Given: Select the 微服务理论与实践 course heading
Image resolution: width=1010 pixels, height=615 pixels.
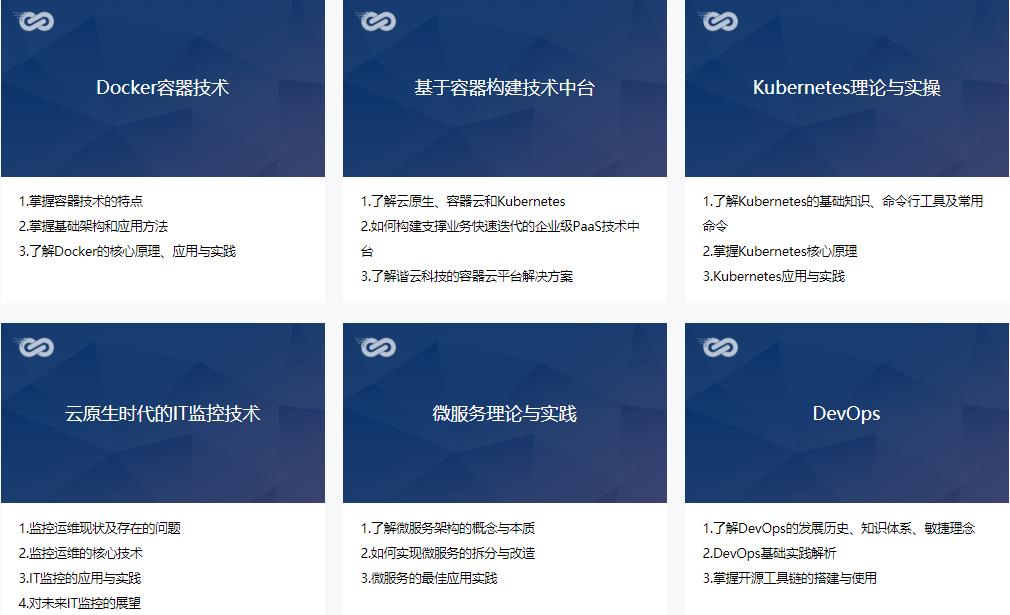Looking at the screenshot, I should pos(504,414).
